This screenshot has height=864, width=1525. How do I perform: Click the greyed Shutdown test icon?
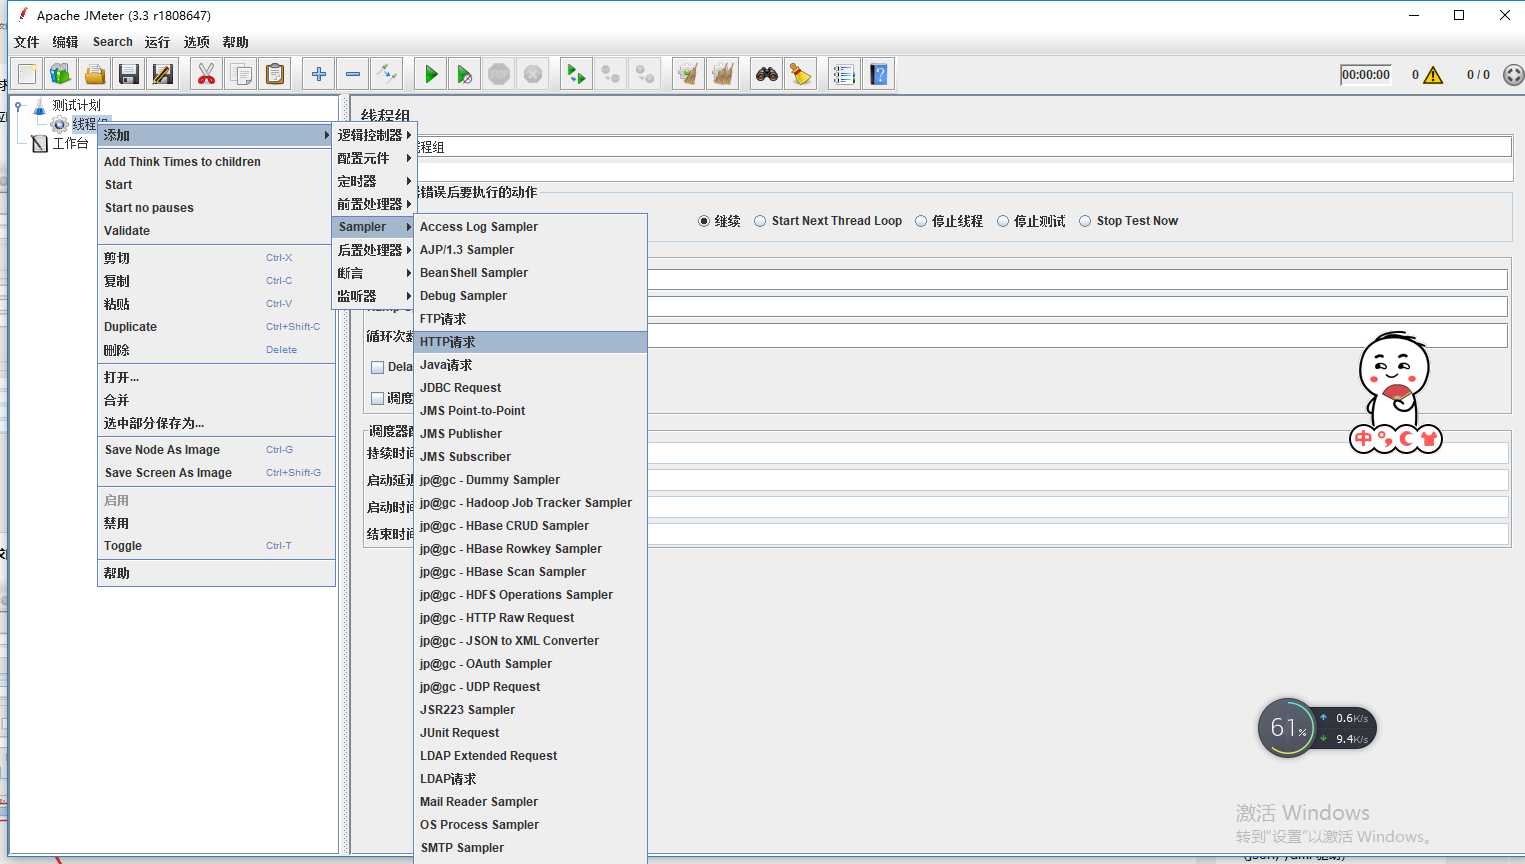pyautogui.click(x=533, y=74)
